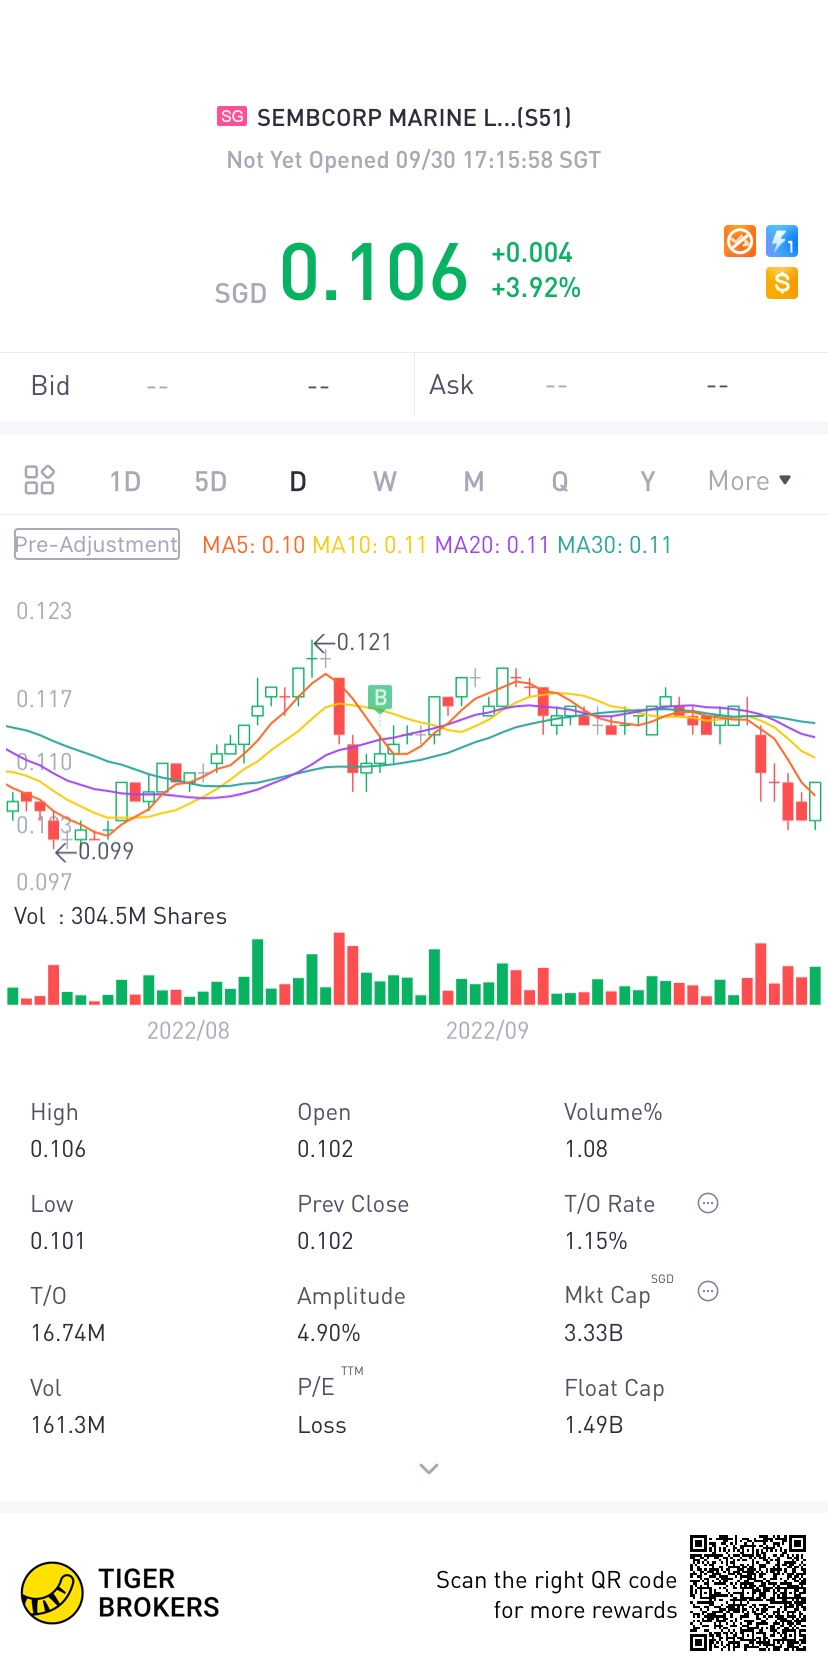Image resolution: width=828 pixels, height=1673 pixels.
Task: Open the More timeframe dropdown
Action: pos(750,481)
